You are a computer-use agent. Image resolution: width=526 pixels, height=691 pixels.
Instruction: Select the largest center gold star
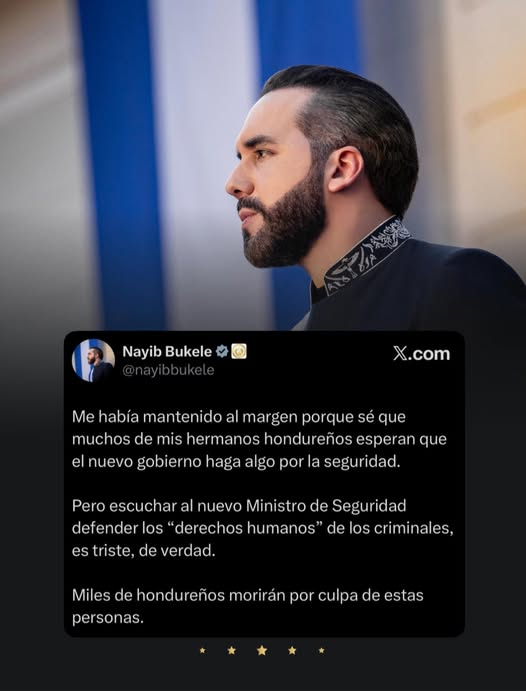point(262,650)
